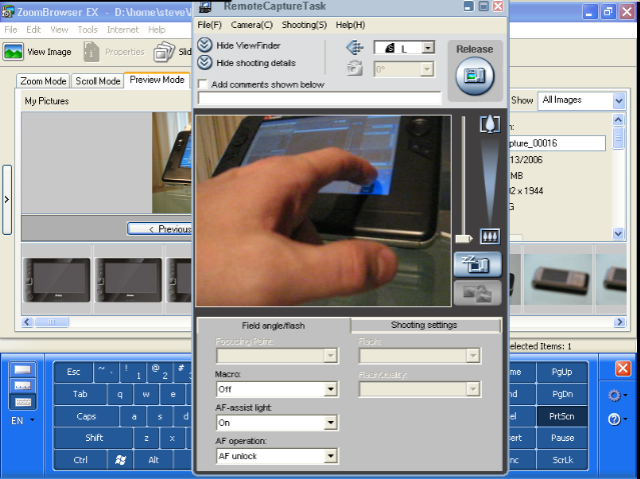Open Internet menu in ZoomBrowser

tap(122, 29)
